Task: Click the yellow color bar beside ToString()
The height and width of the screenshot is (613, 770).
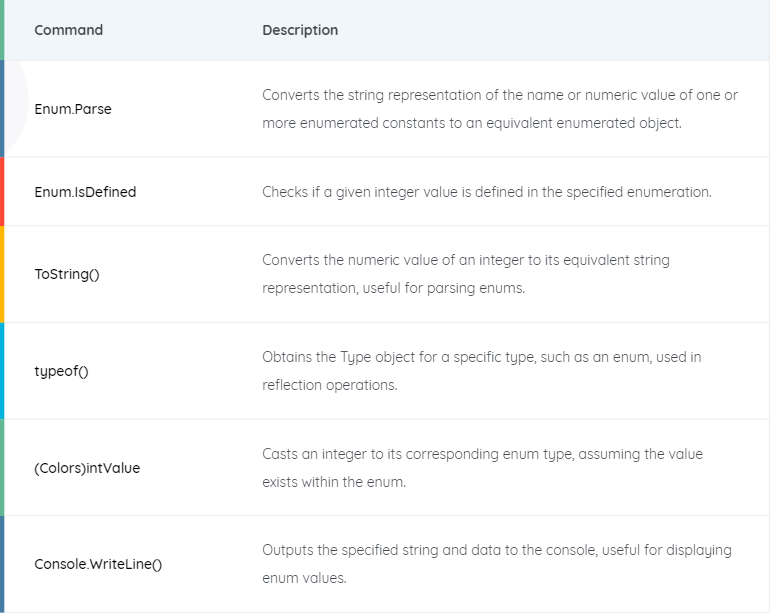Action: coord(2,274)
